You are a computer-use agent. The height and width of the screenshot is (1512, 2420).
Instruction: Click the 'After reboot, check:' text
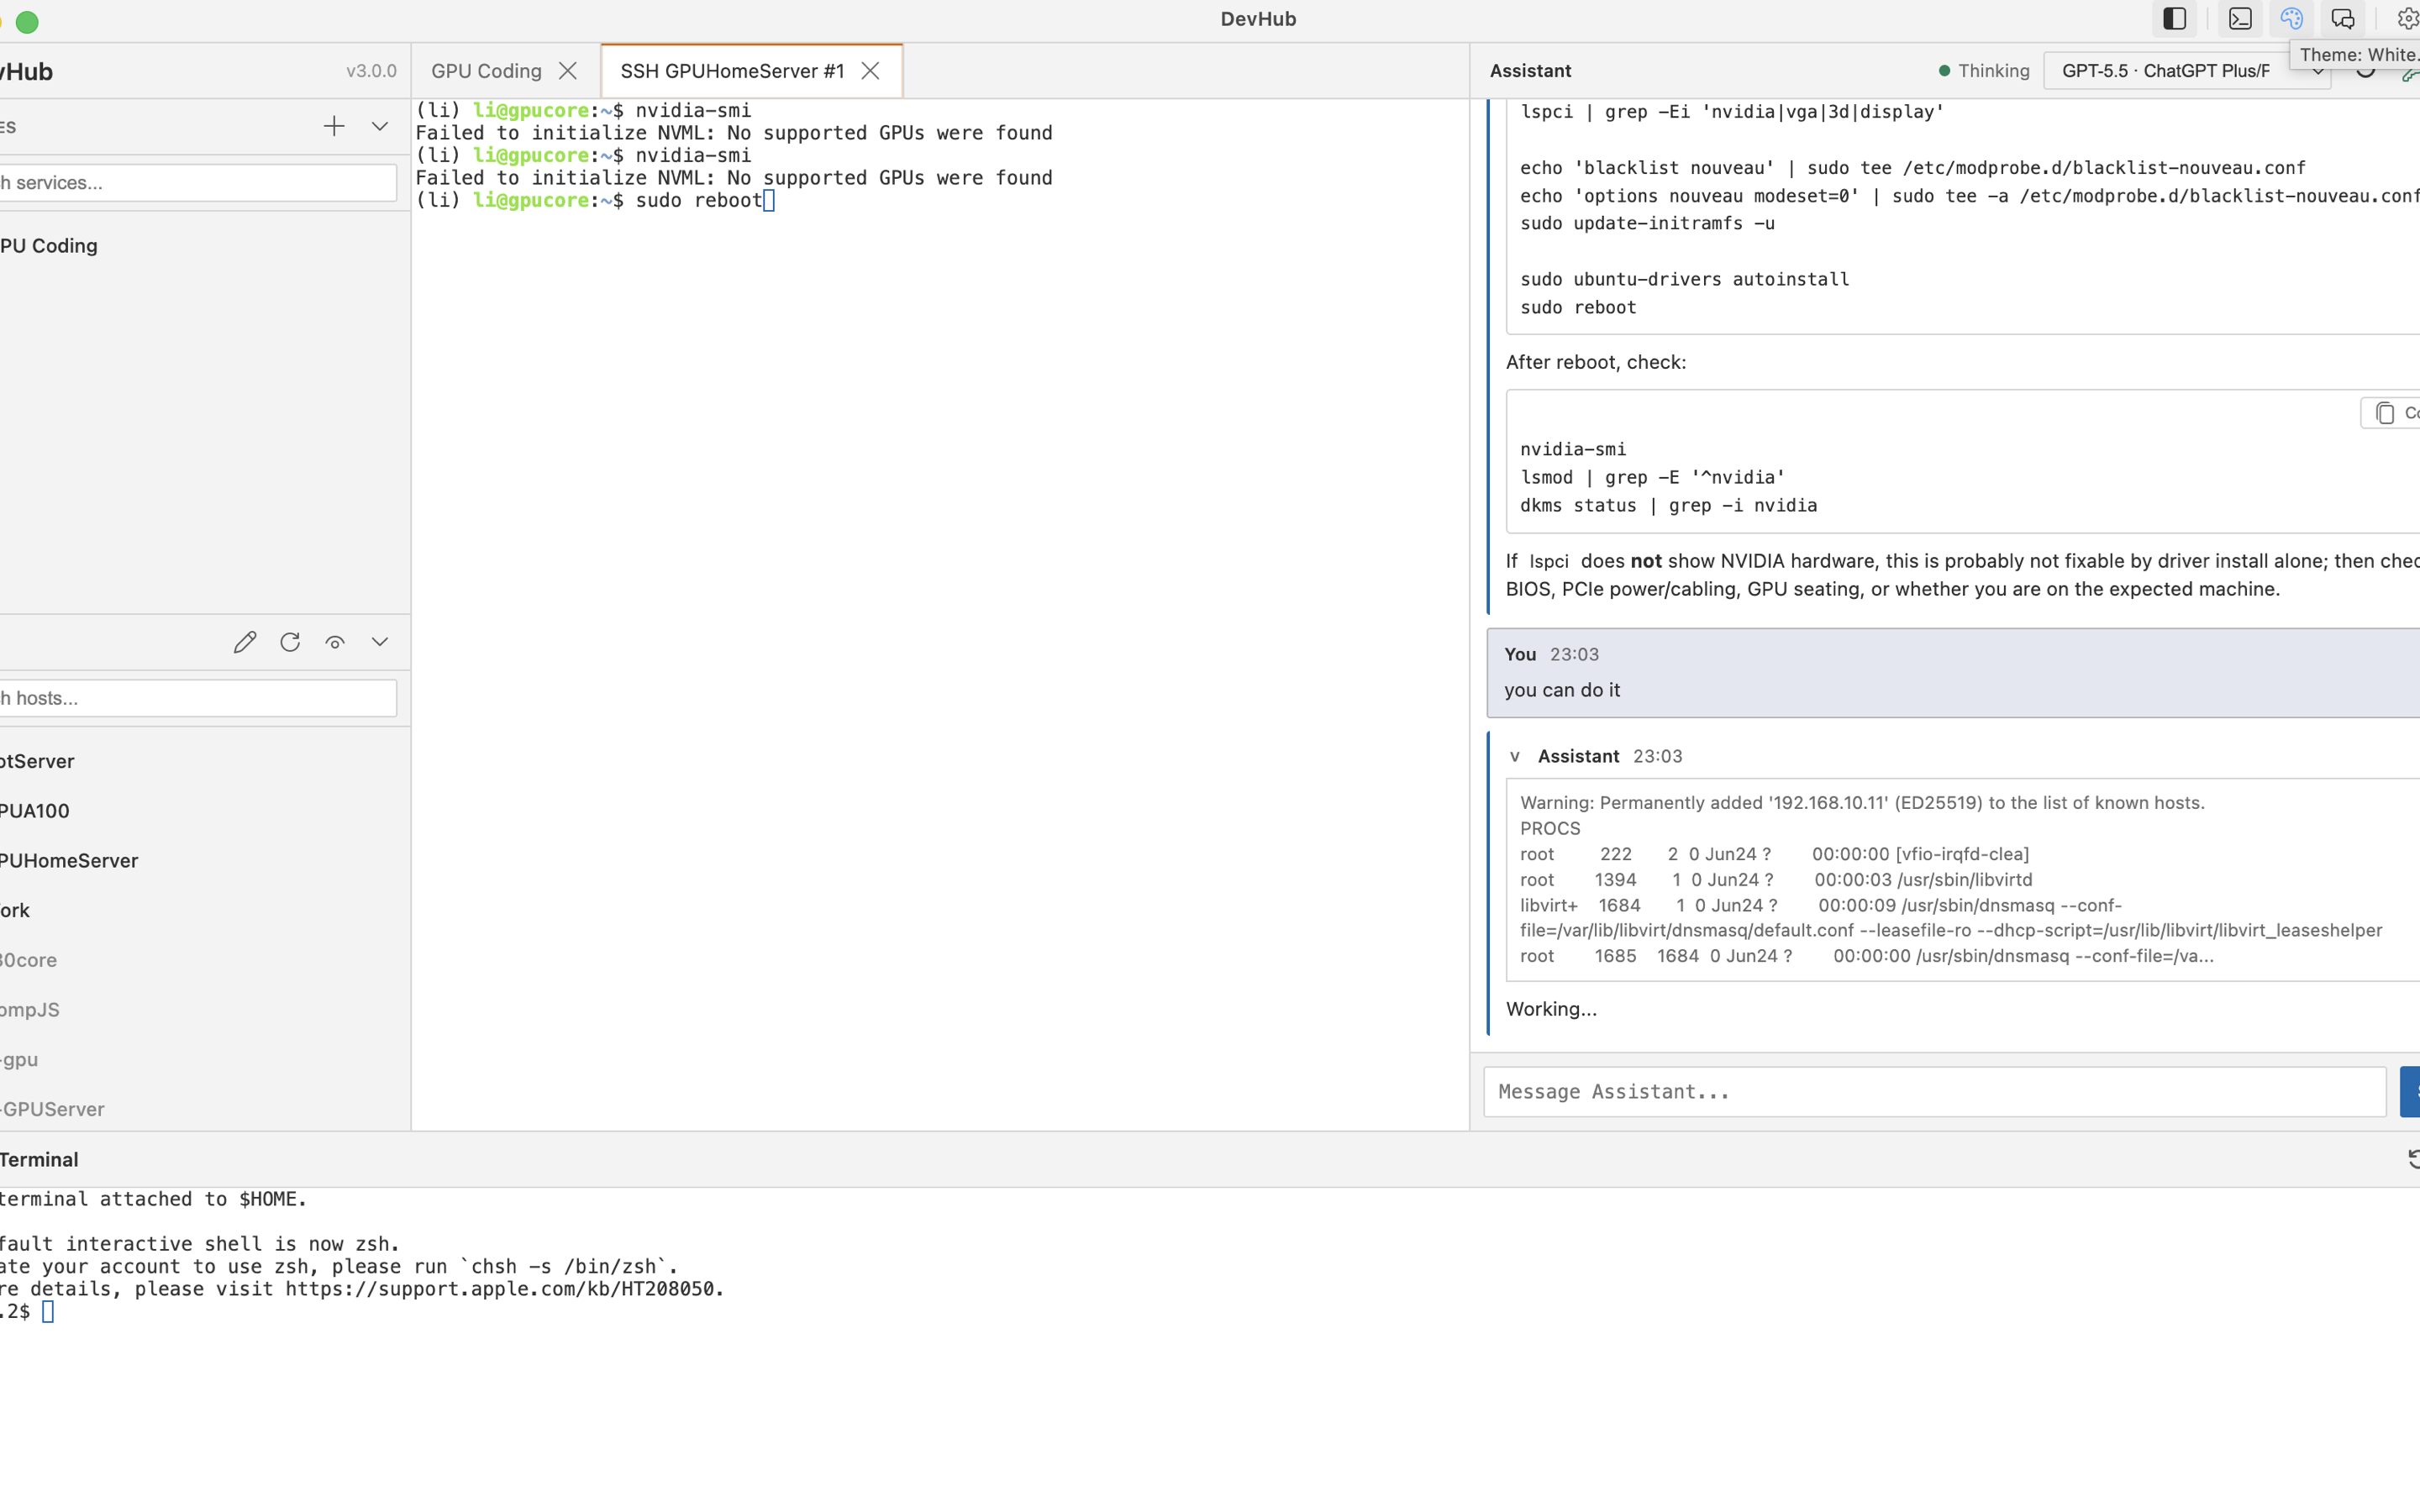1596,362
